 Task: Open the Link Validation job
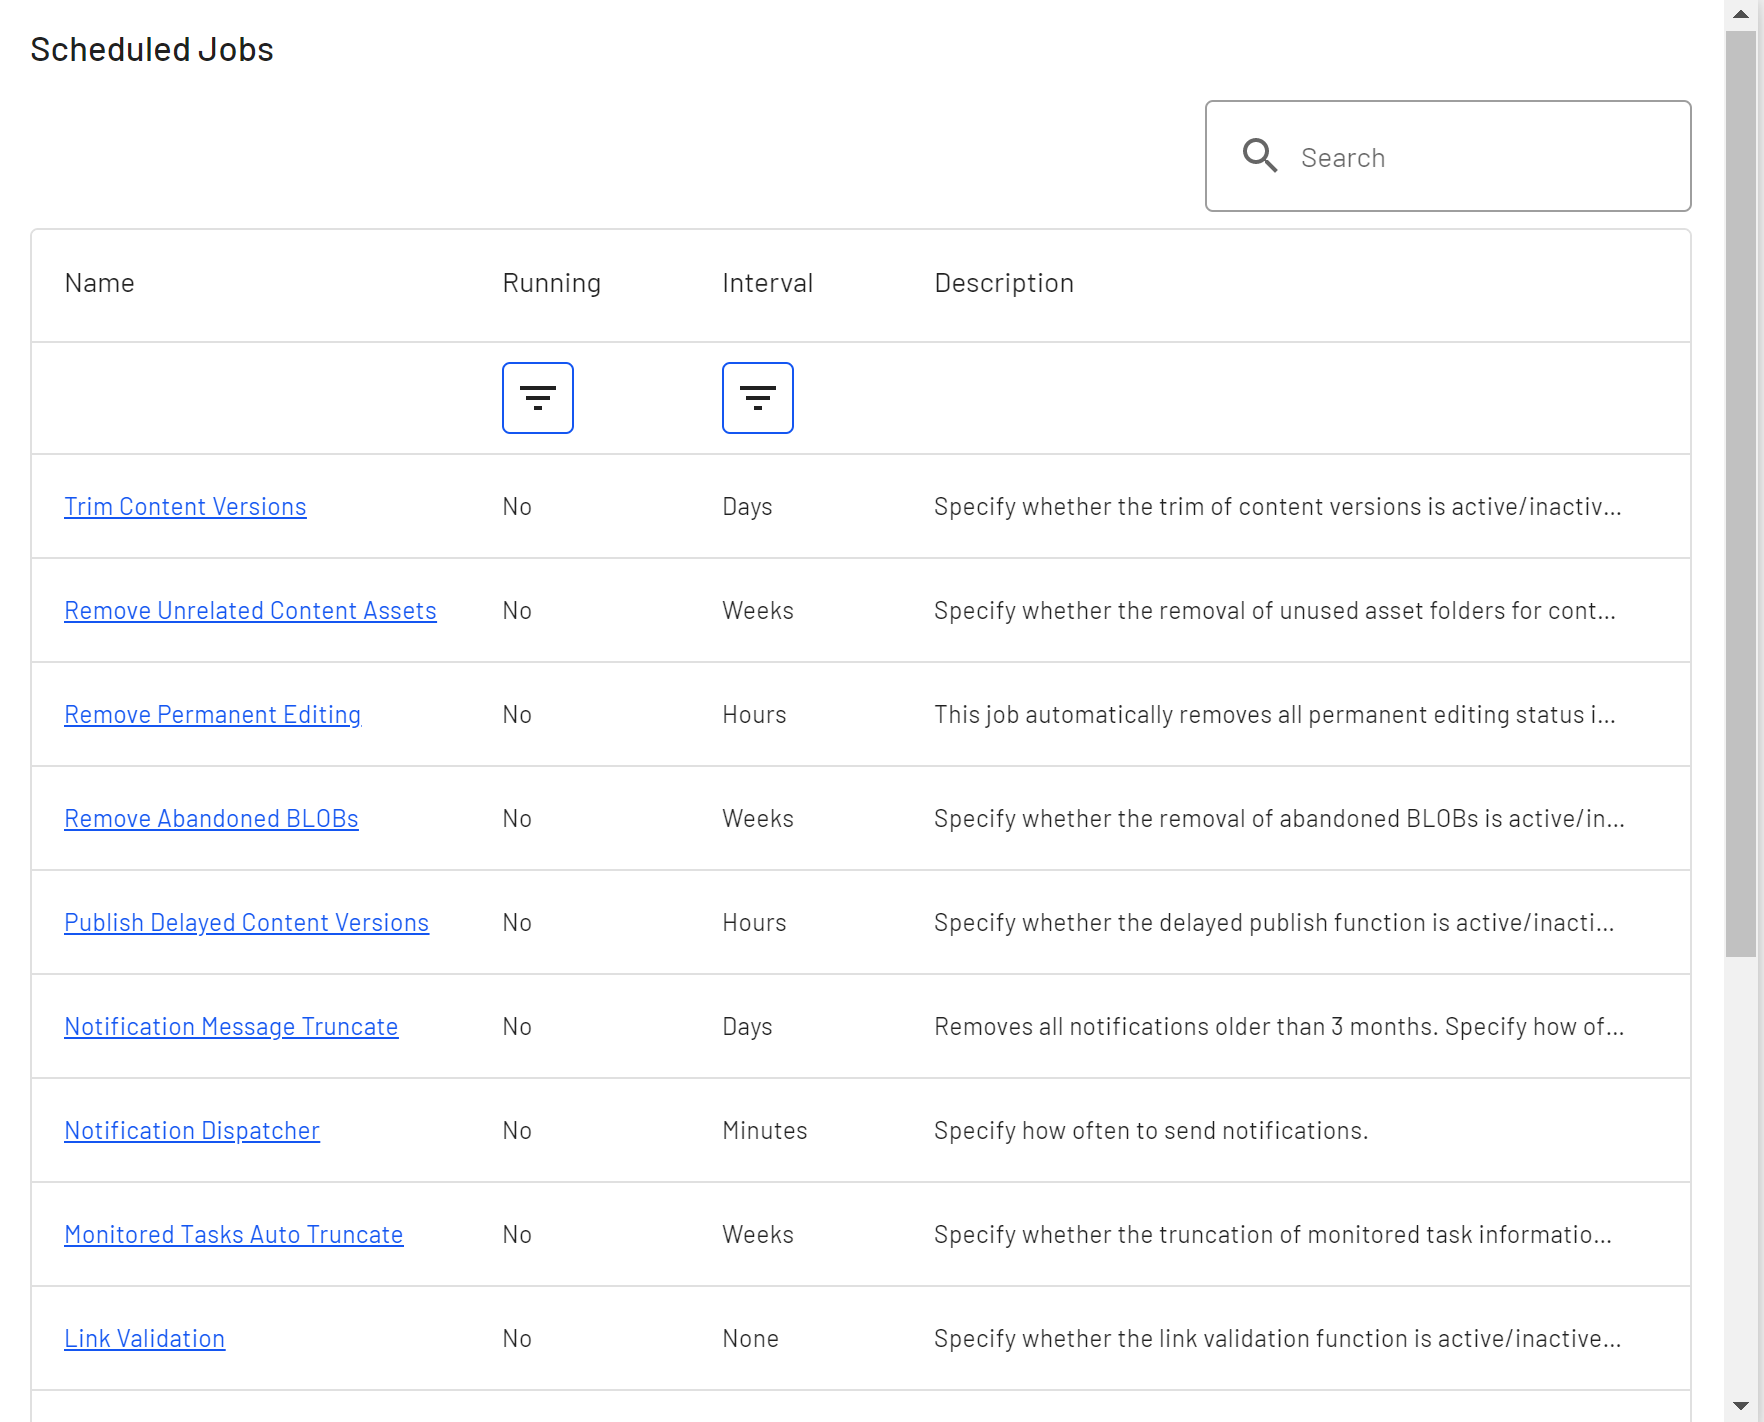tap(145, 1339)
